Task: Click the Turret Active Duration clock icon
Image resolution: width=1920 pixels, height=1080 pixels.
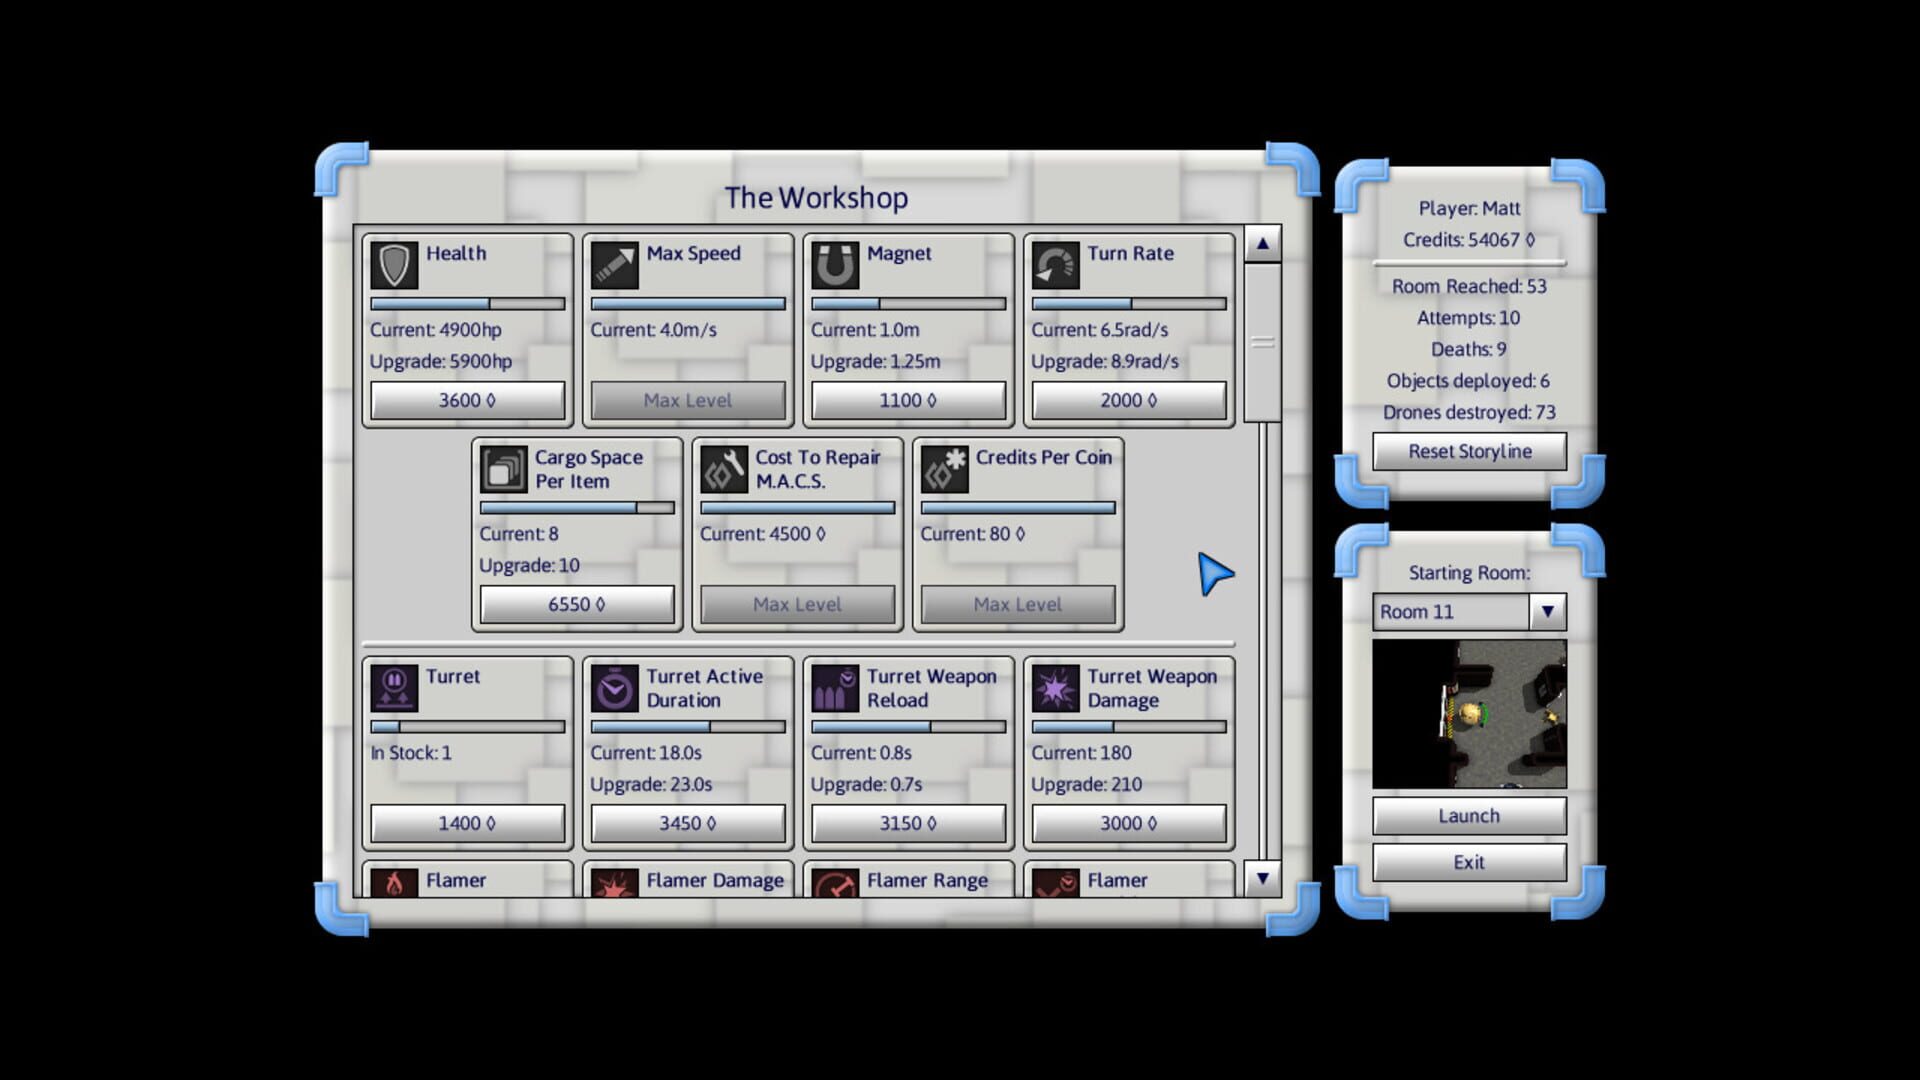Action: click(x=614, y=688)
